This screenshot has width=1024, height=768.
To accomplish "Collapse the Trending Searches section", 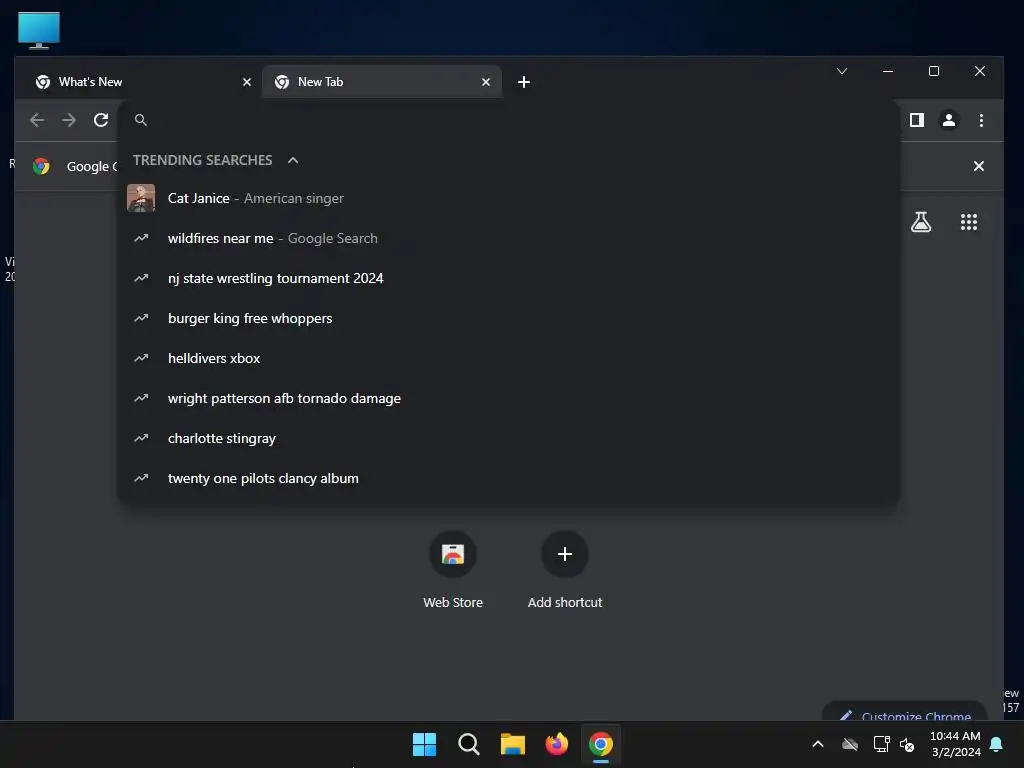I will (293, 161).
